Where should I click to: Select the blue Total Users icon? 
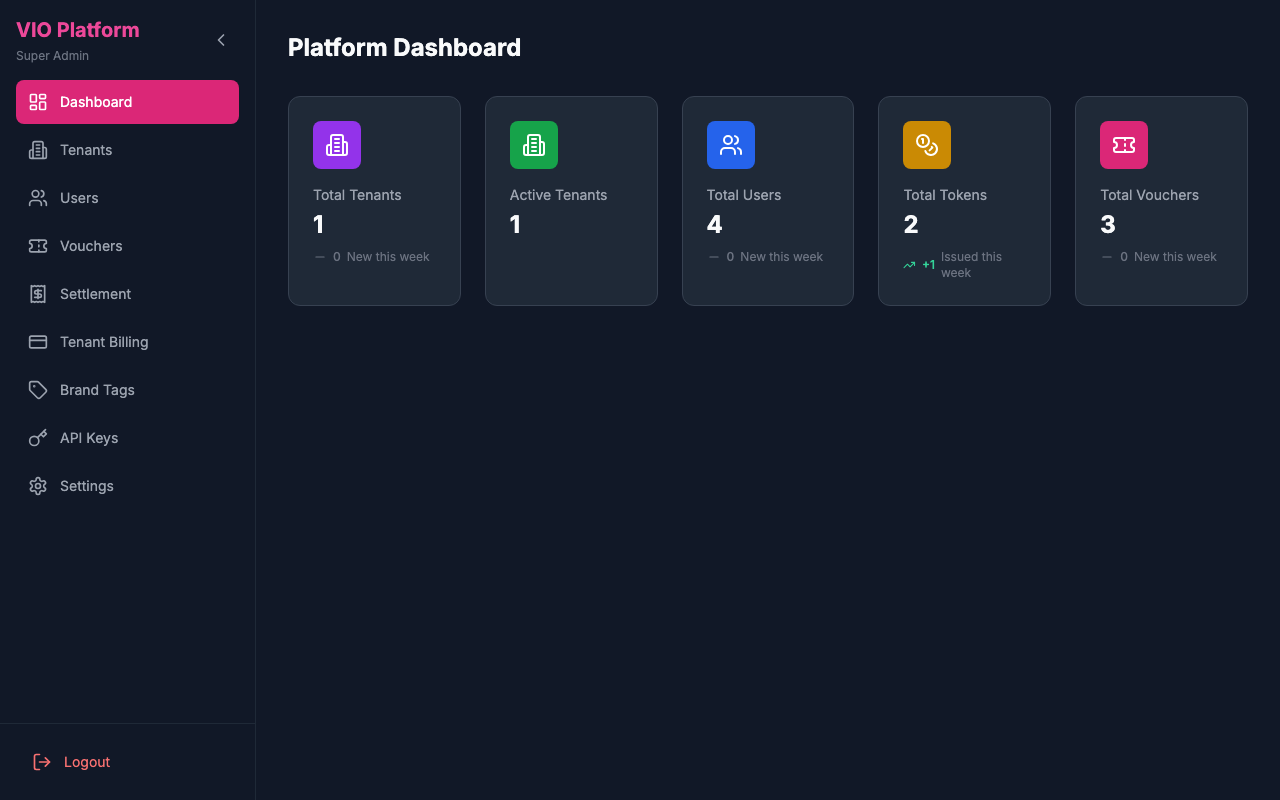[731, 145]
